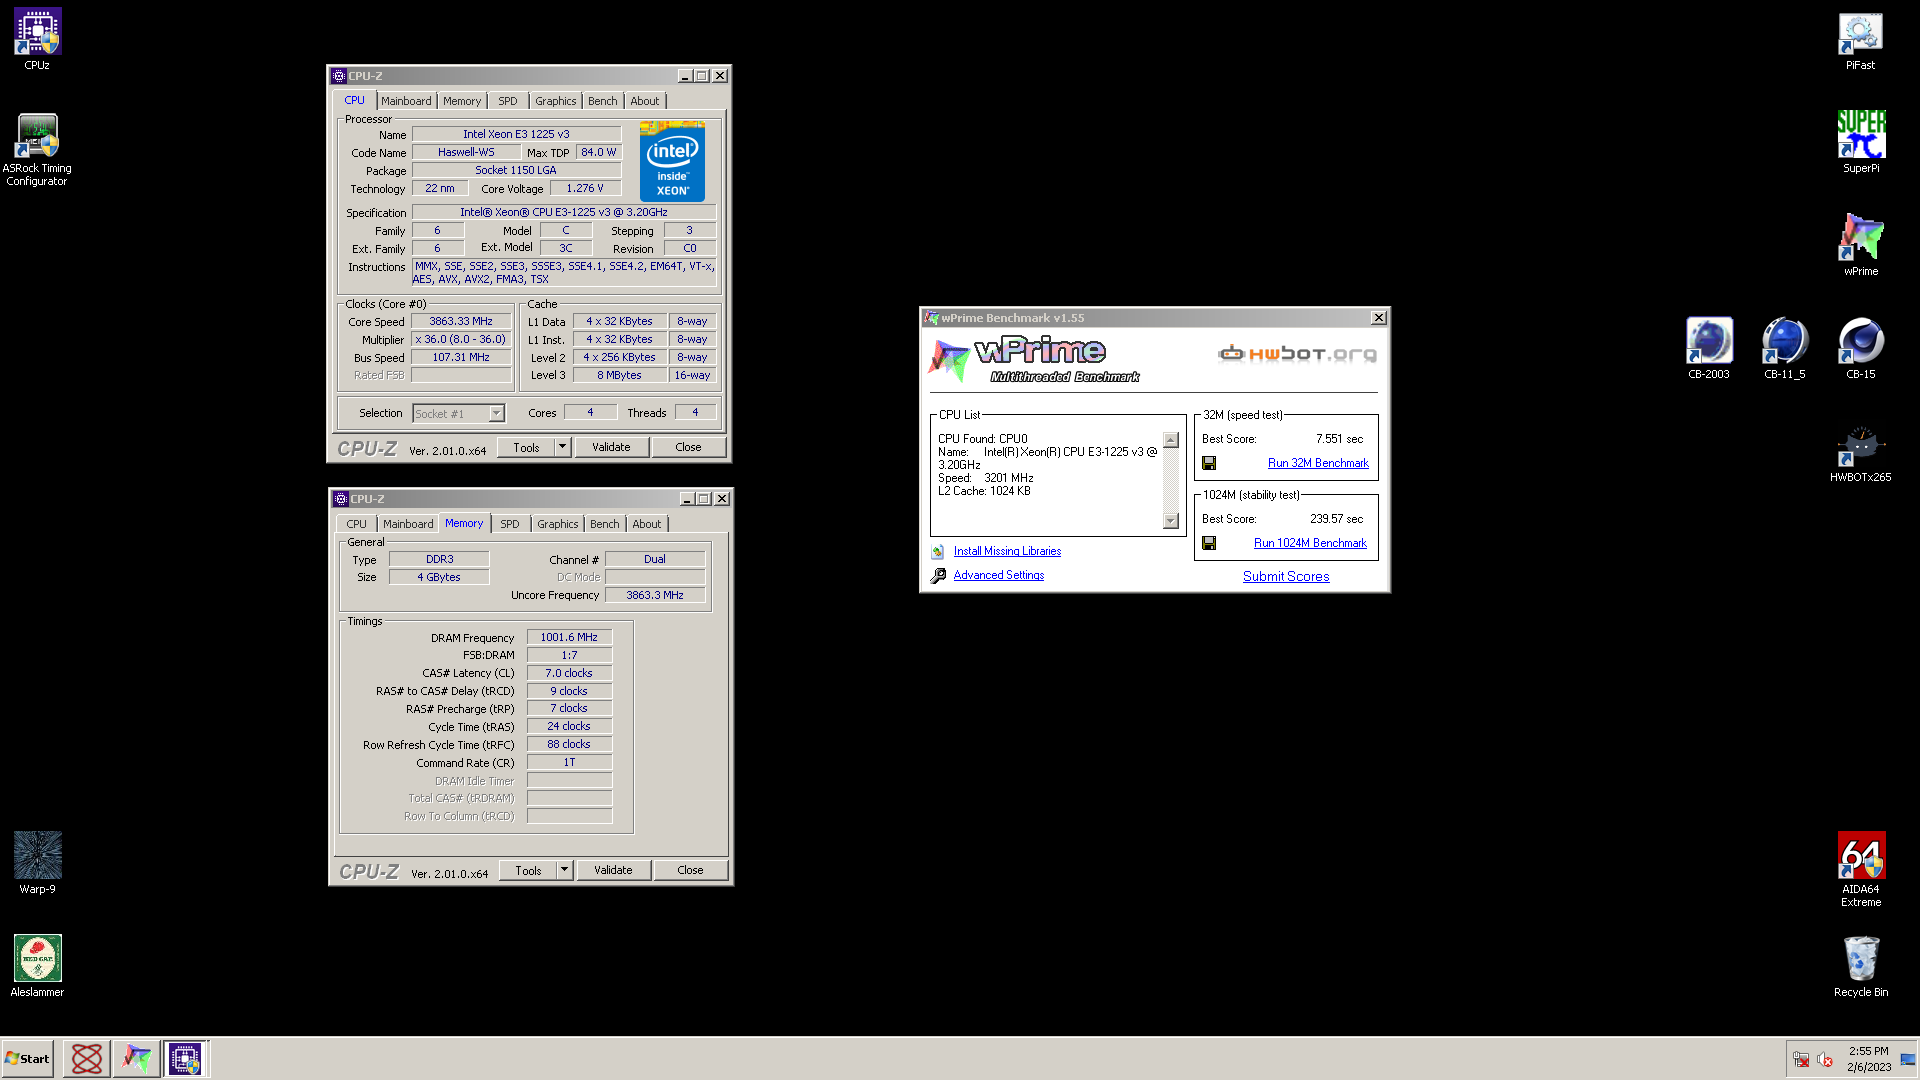Open Install Missing Libraries link

coord(1007,551)
